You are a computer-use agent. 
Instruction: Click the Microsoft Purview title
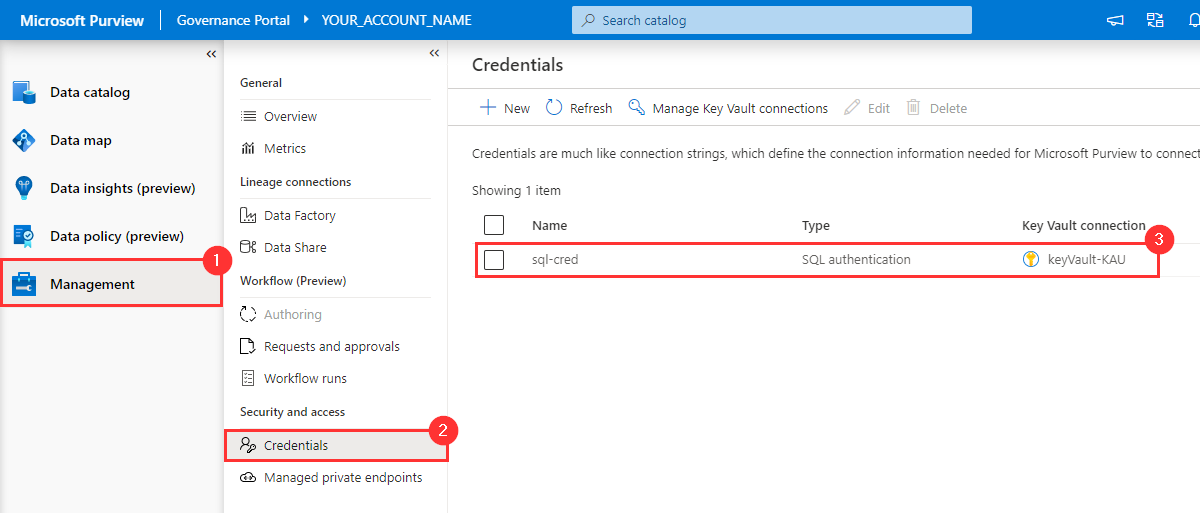click(82, 20)
